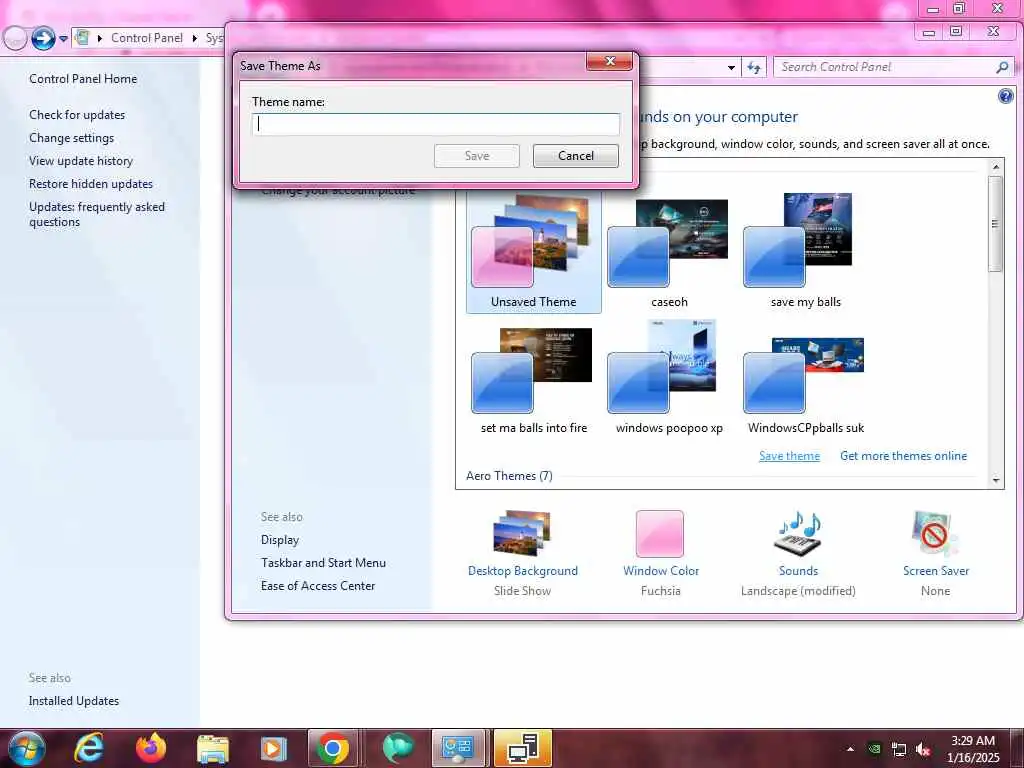
Task: Open green chat bubble app on taskbar
Action: pos(398,748)
